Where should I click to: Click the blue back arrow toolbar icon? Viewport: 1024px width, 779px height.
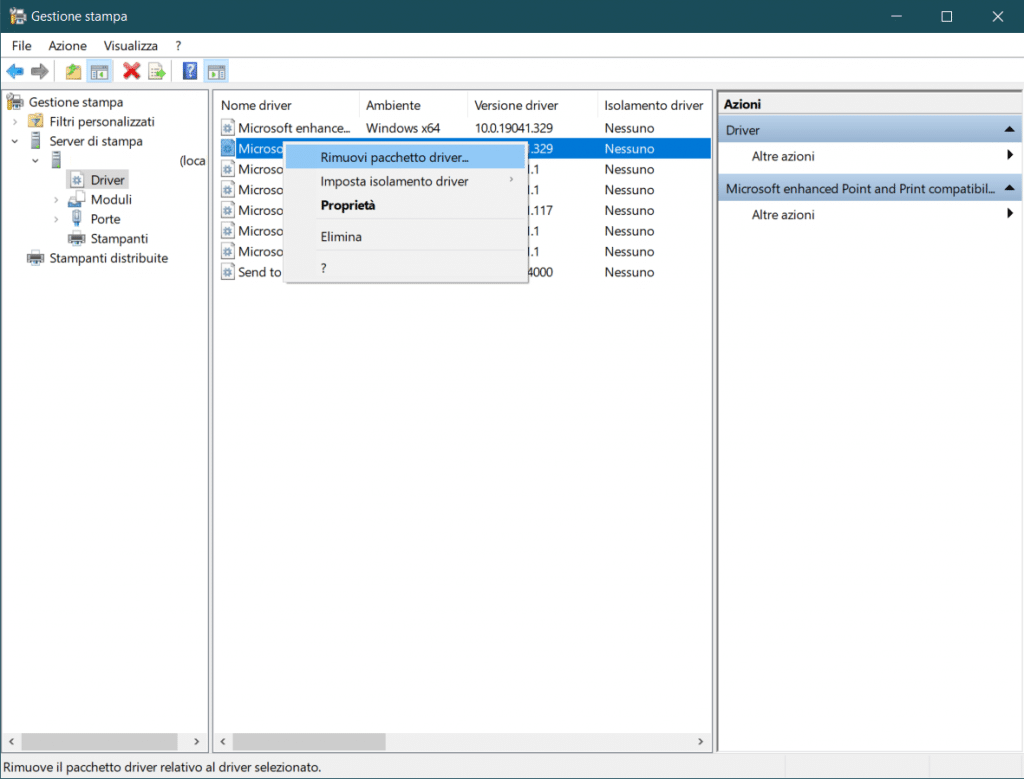(x=15, y=71)
